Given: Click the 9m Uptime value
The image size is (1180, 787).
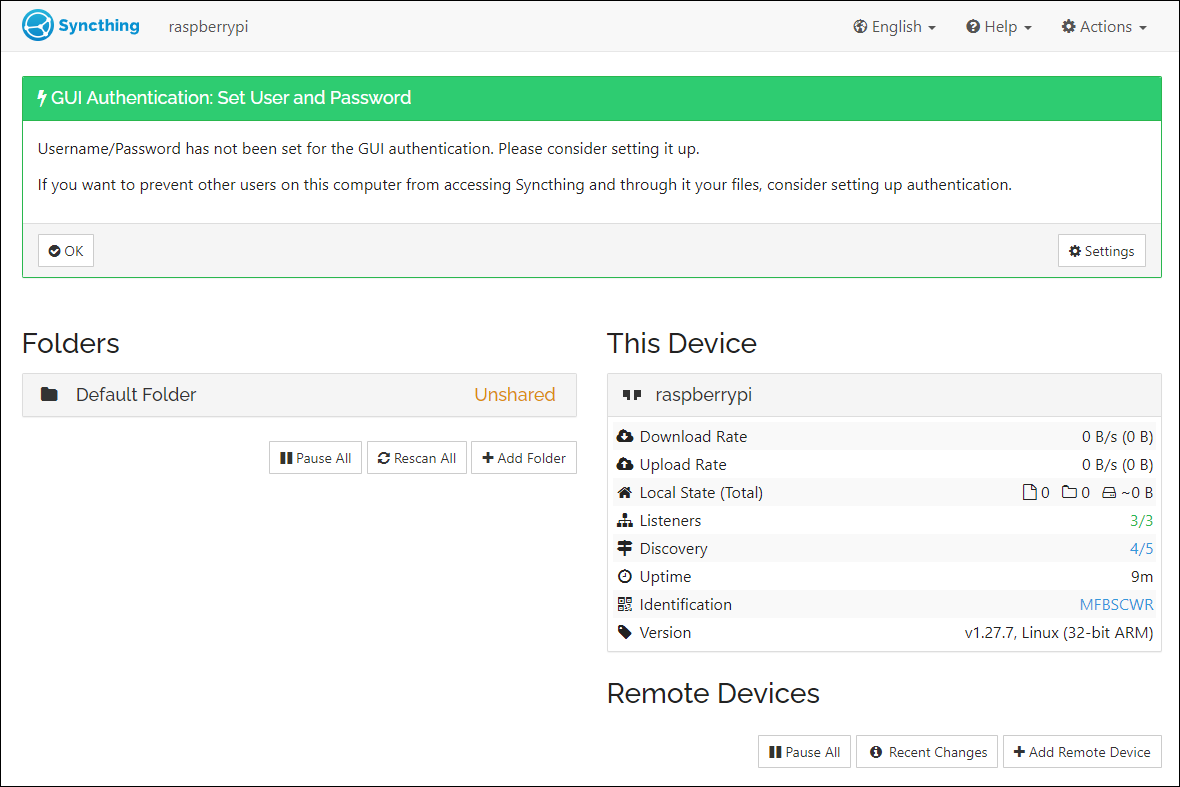Looking at the screenshot, I should pos(1142,576).
